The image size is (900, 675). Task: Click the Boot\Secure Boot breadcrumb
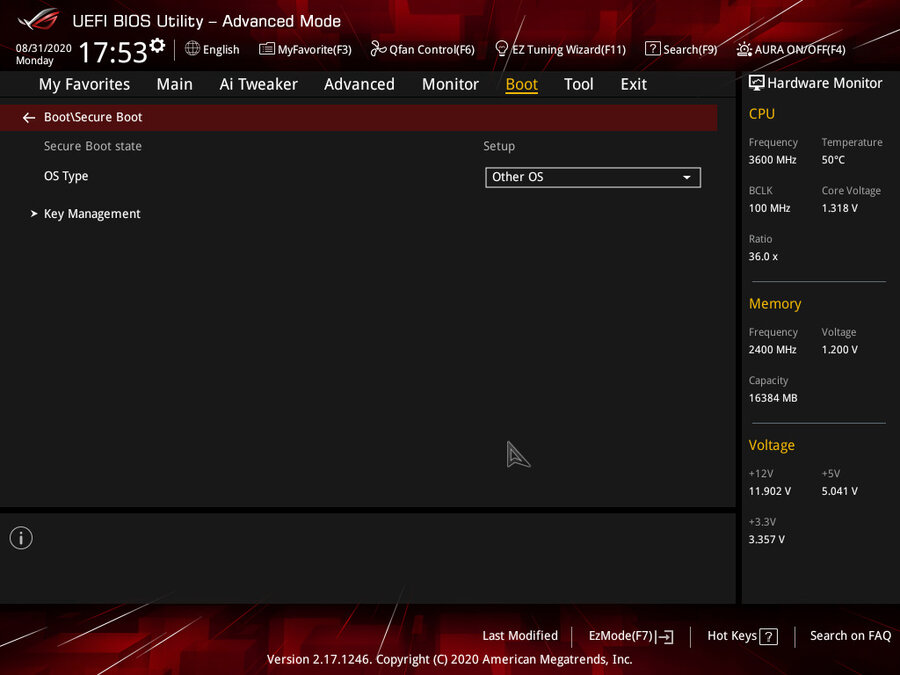click(93, 117)
